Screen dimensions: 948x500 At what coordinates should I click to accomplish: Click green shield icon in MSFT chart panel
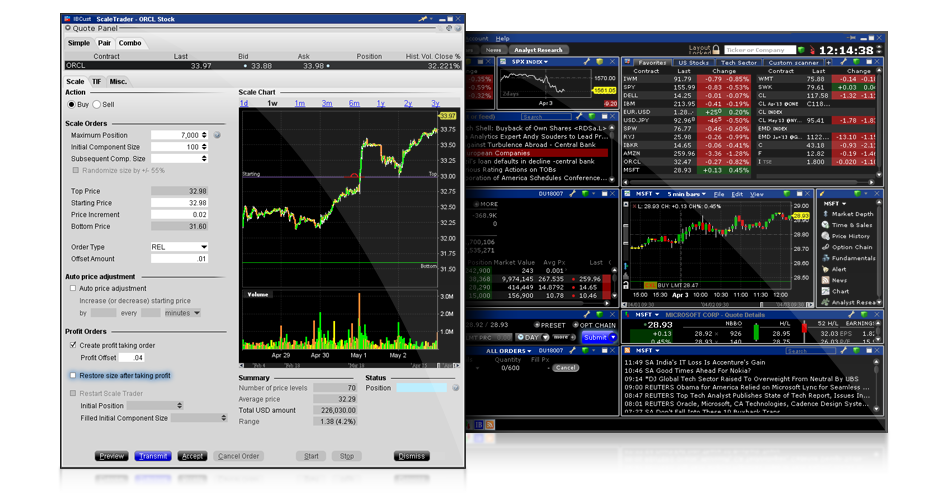point(787,193)
